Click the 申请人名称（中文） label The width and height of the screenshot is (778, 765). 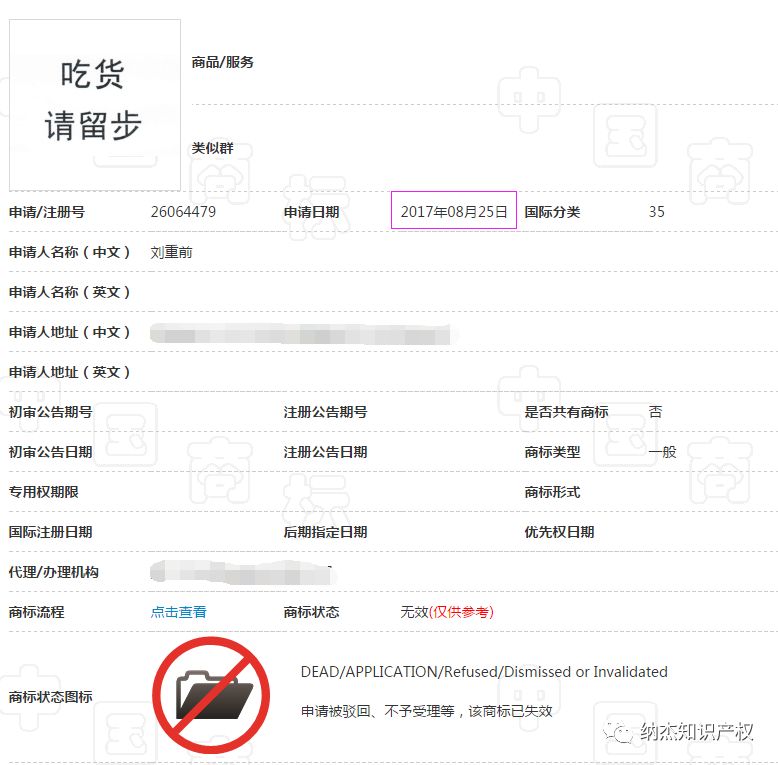coord(69,252)
